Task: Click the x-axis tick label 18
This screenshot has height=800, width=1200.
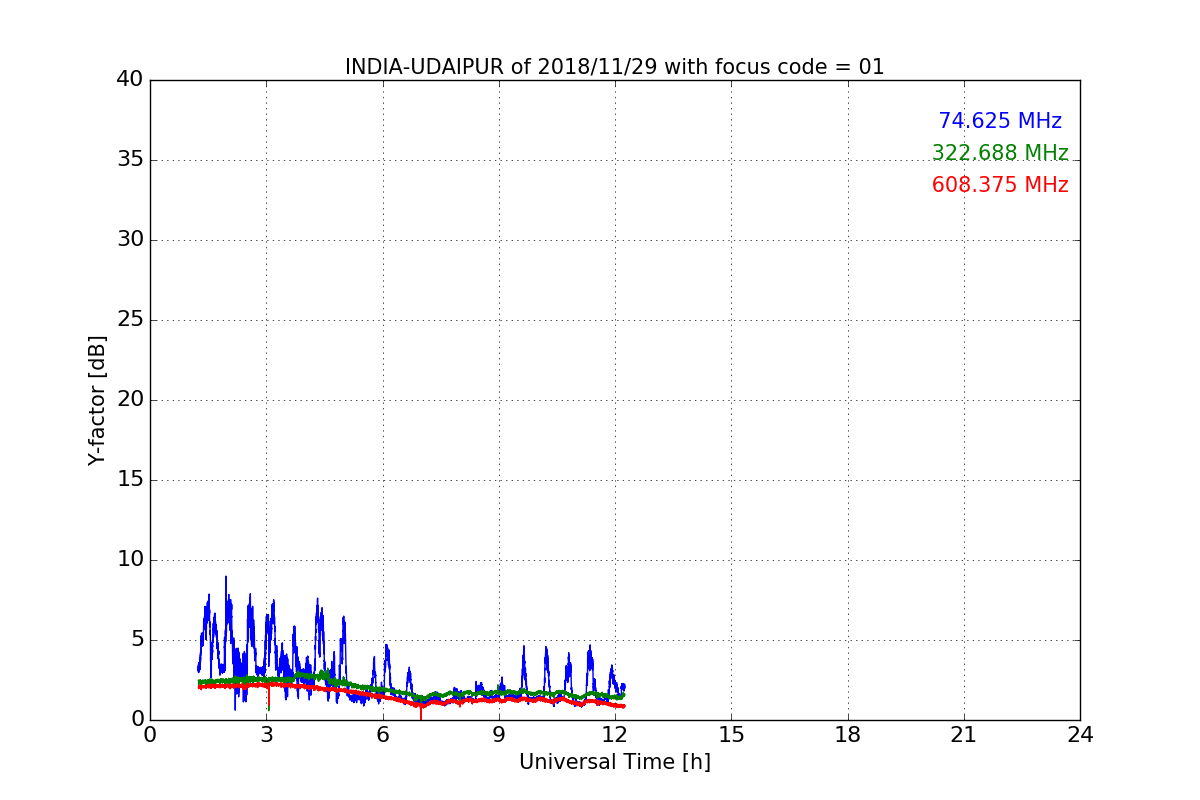Action: [x=848, y=735]
